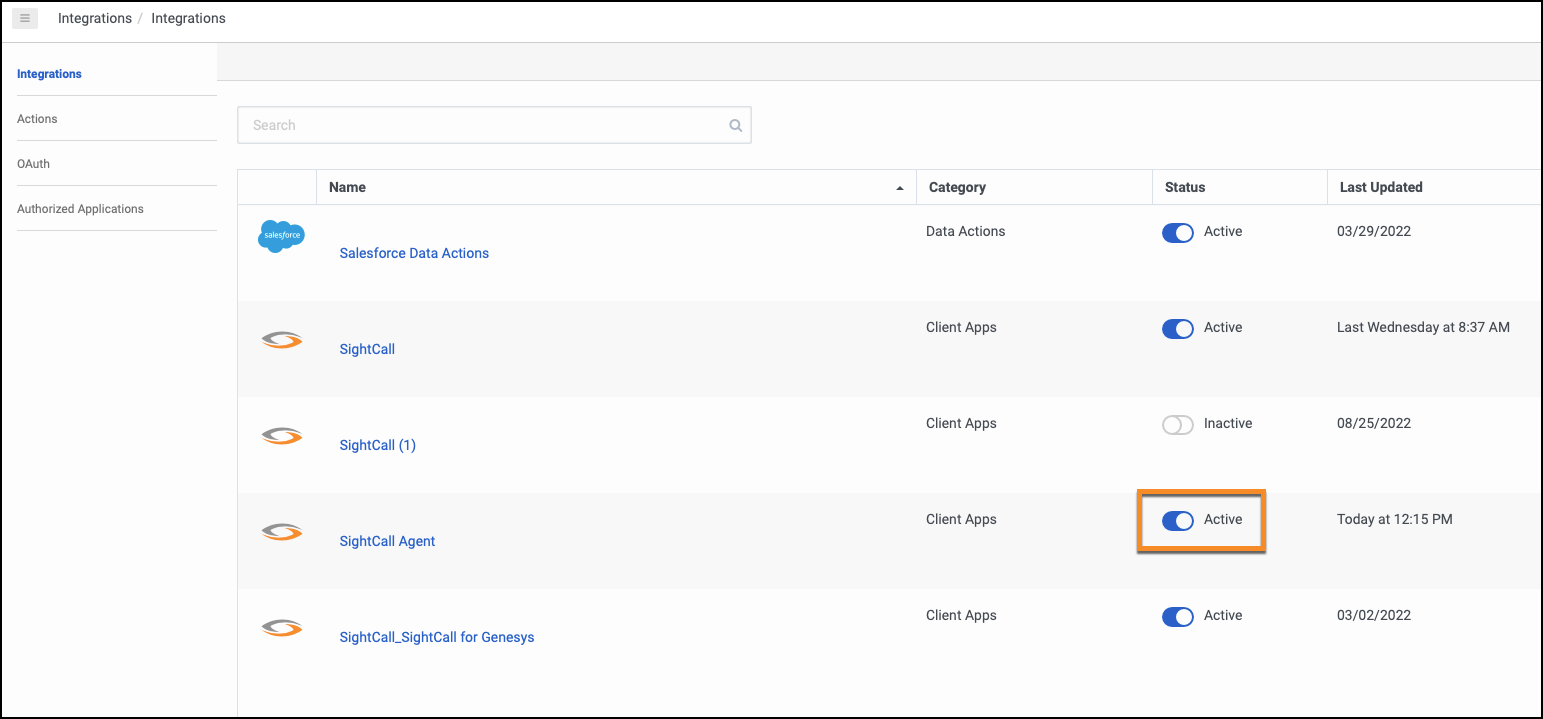
Task: Click Client Apps in the SightCall (1) row
Action: pos(961,423)
